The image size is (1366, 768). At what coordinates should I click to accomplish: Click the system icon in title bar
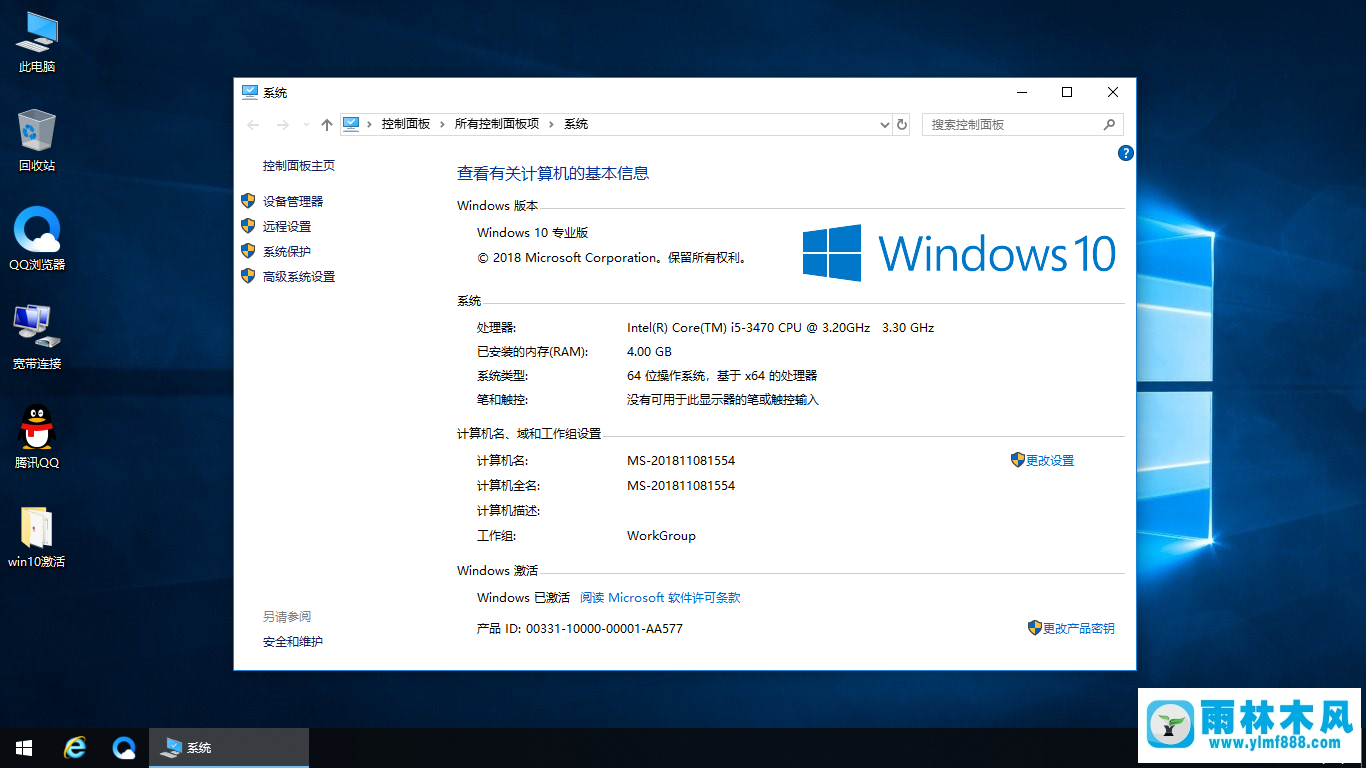coord(250,92)
